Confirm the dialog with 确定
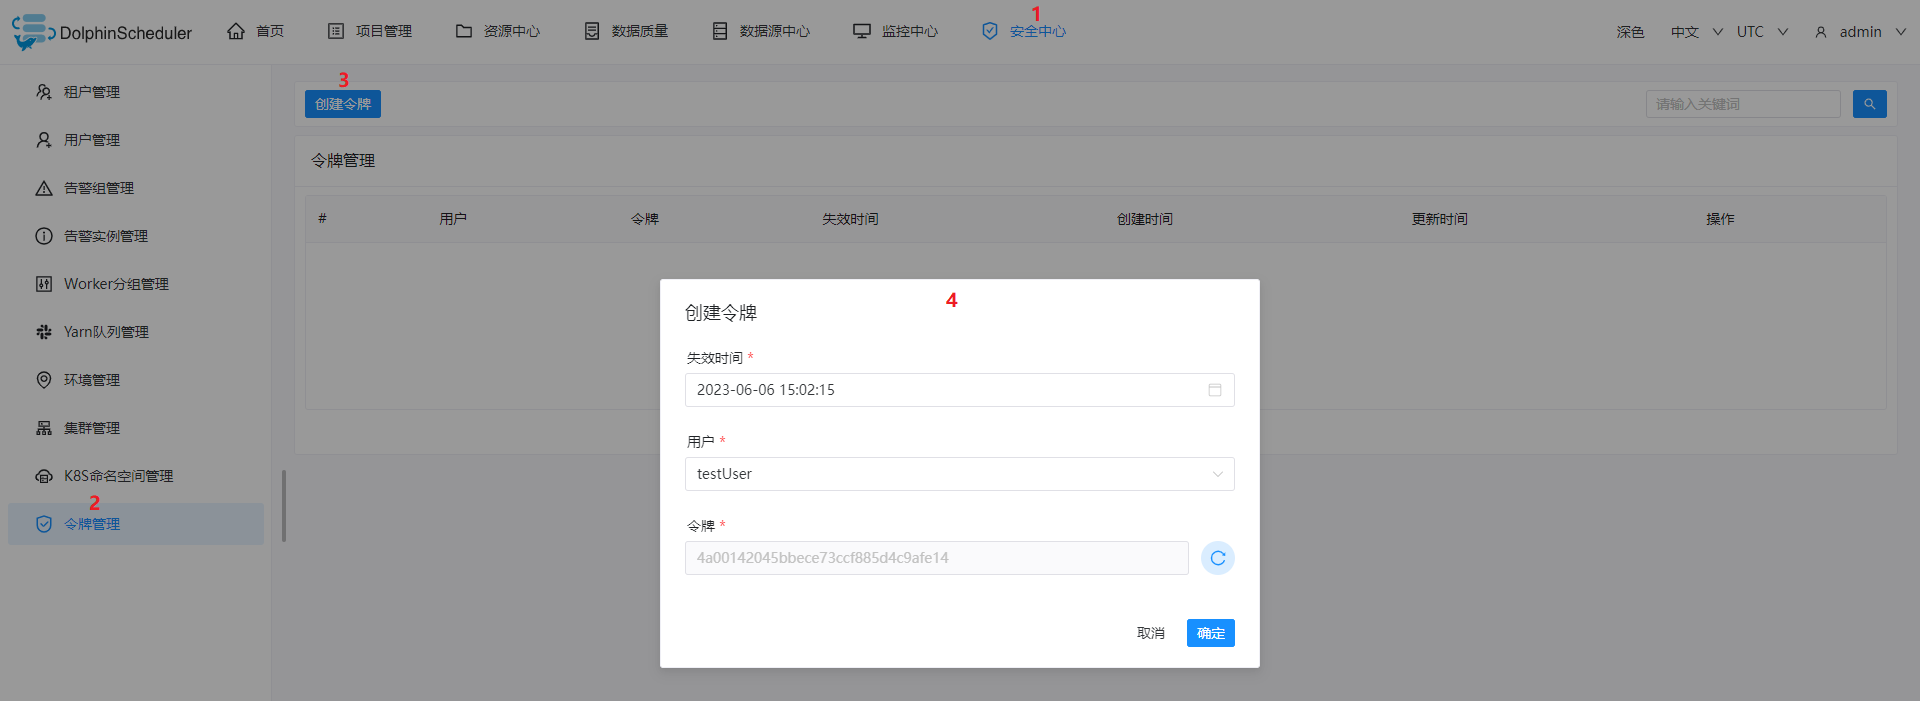1920x701 pixels. (x=1211, y=633)
